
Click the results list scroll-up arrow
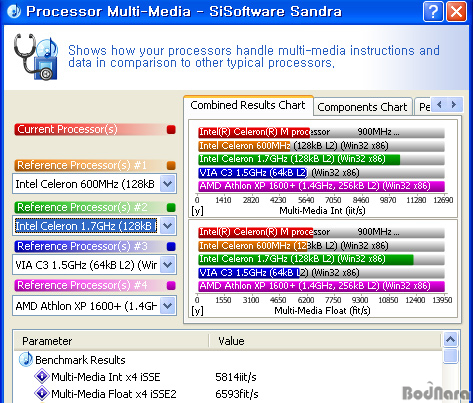point(451,340)
